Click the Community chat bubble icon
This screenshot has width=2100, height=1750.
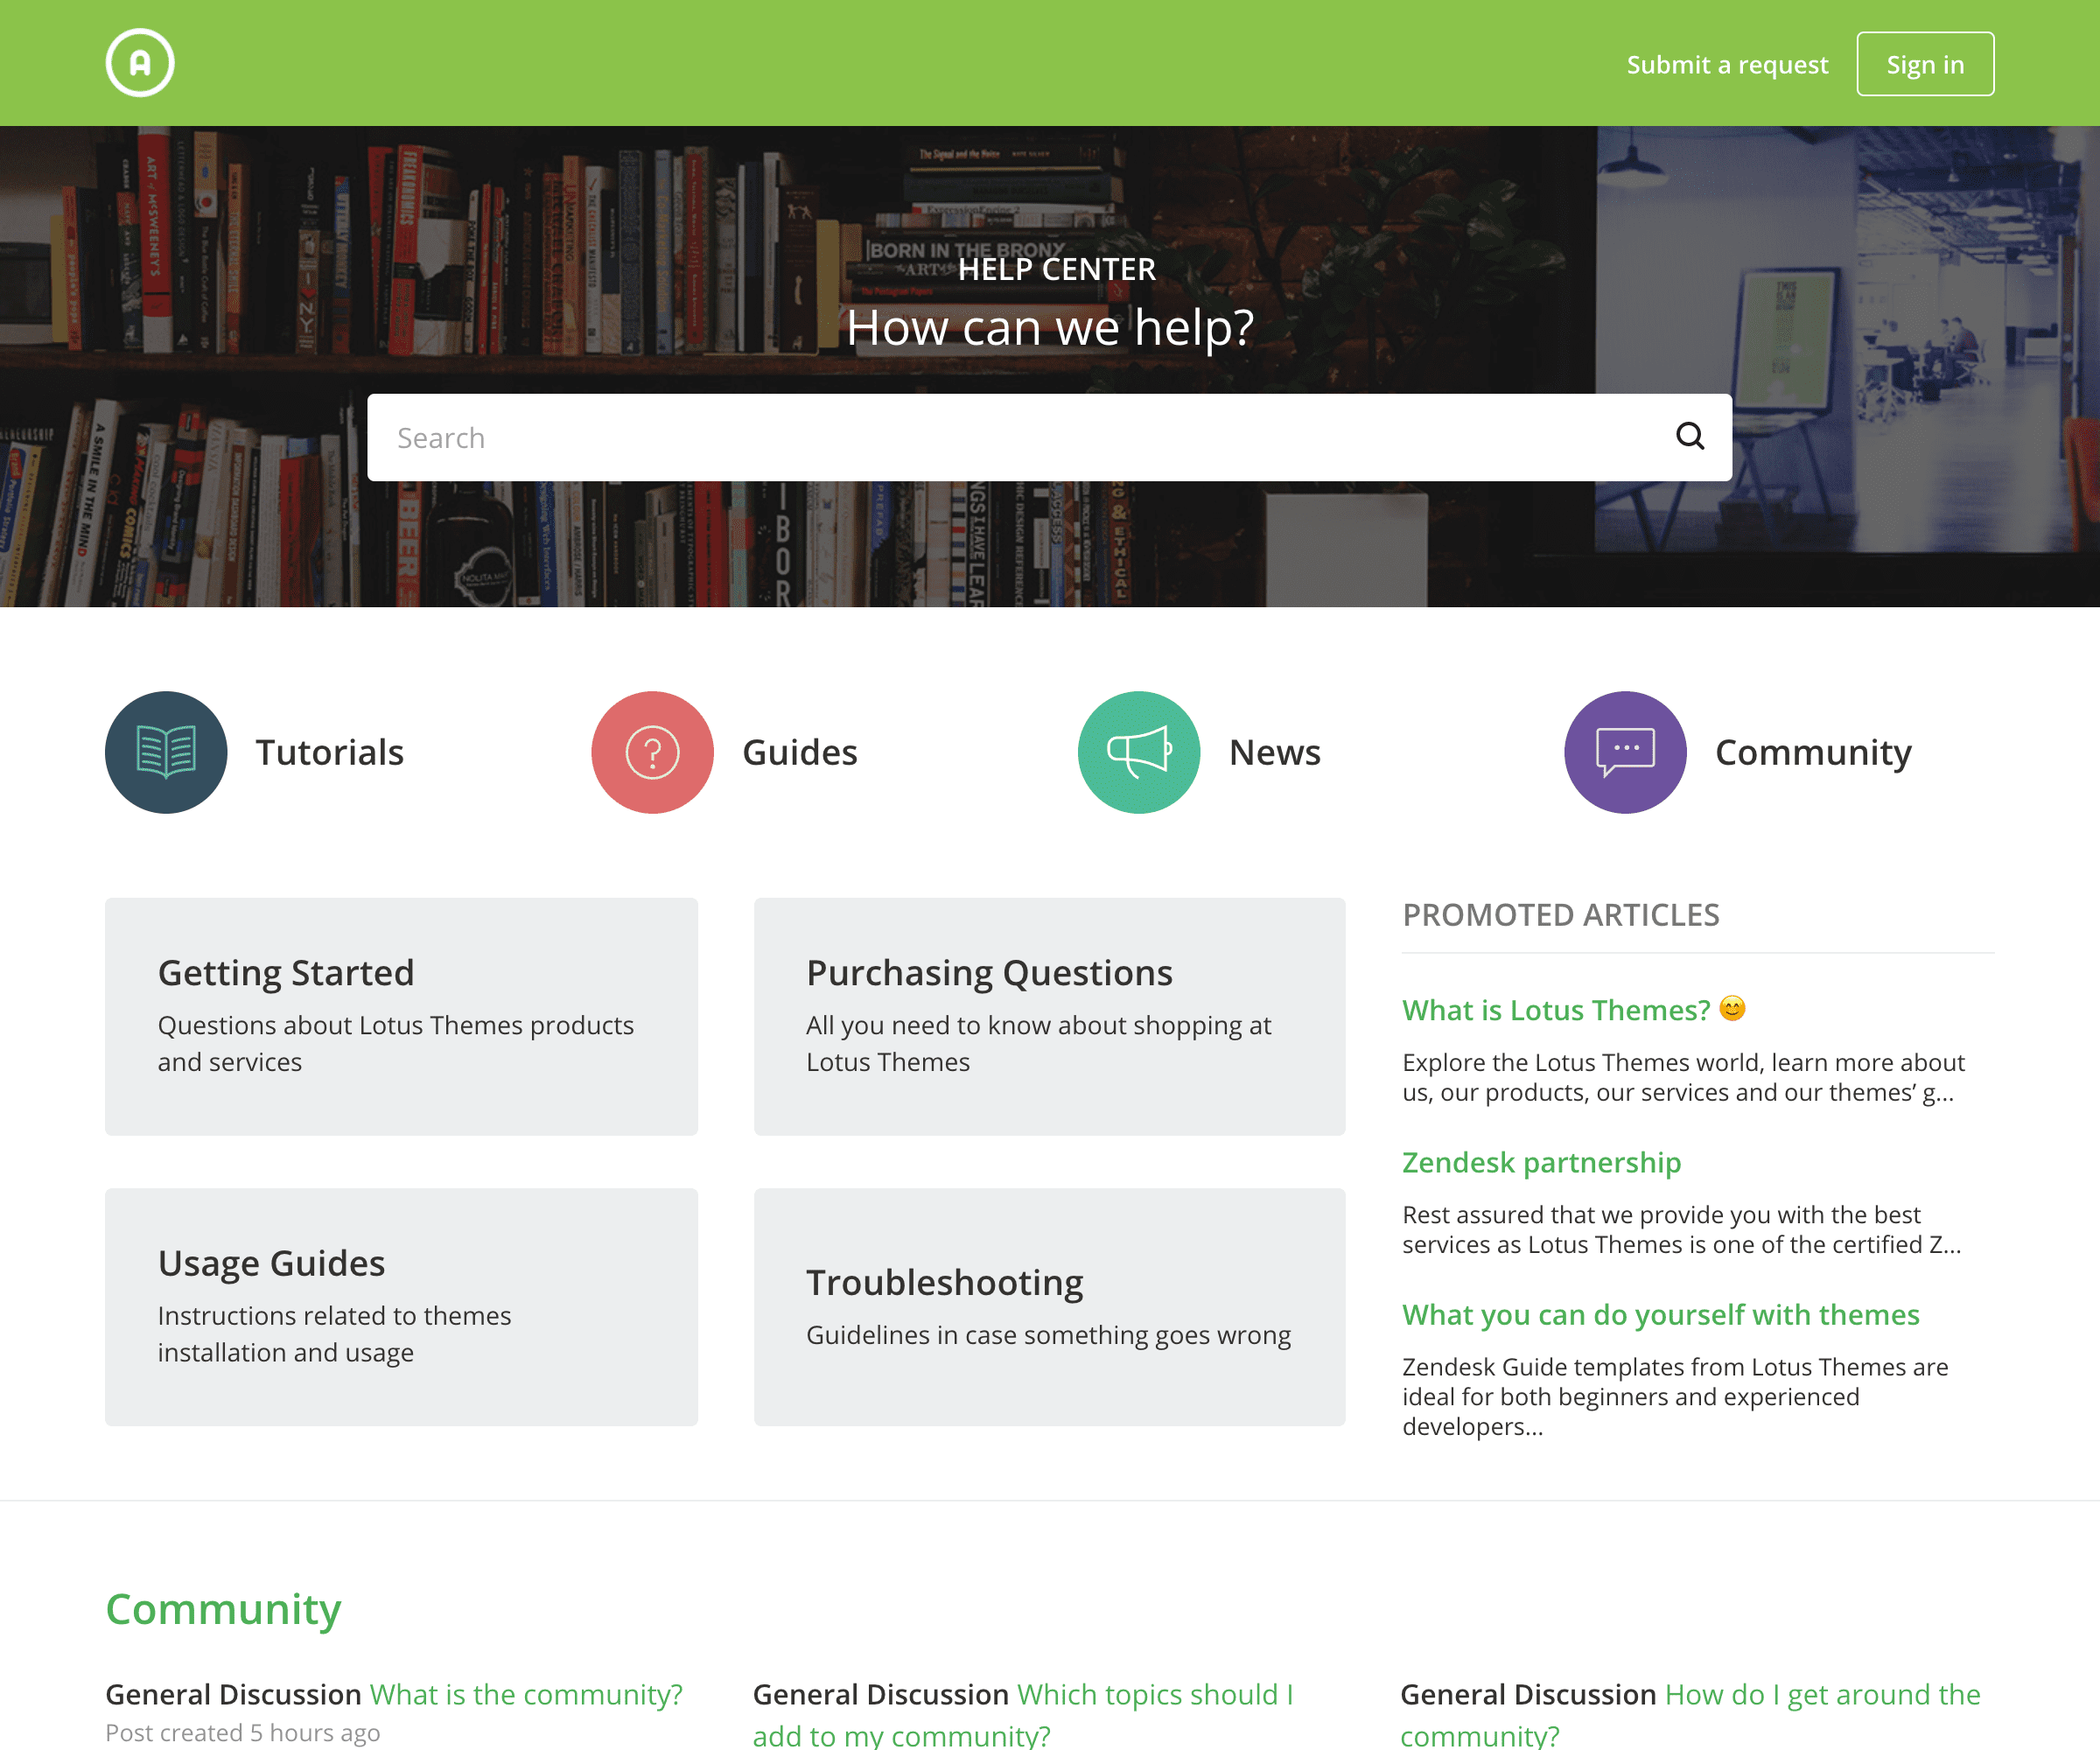(x=1625, y=752)
